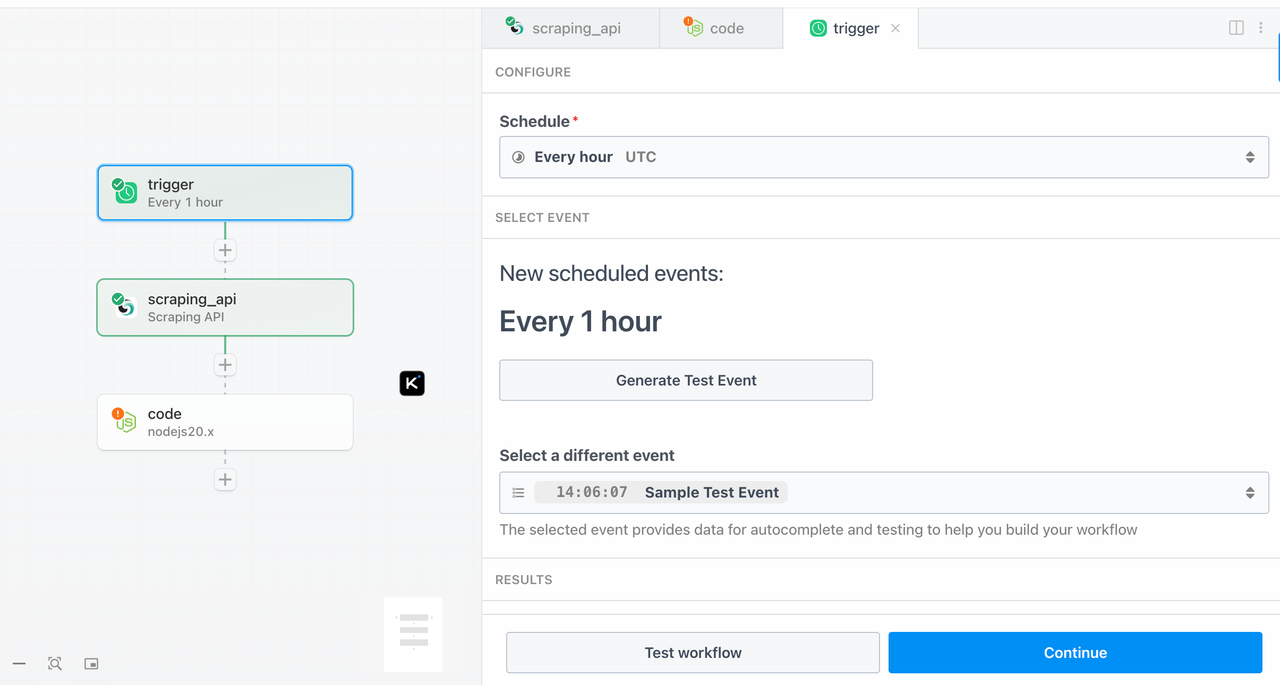This screenshot has height=685, width=1280.
Task: Toggle the minimap display icon
Action: [91, 664]
